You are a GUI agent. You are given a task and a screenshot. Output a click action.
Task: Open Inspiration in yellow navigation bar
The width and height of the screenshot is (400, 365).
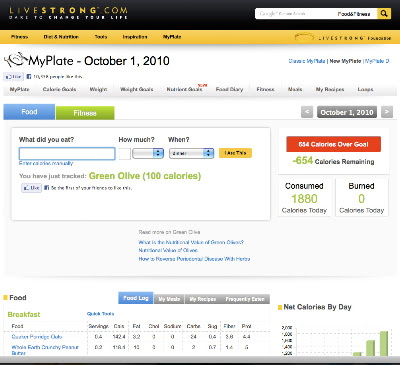coord(135,37)
